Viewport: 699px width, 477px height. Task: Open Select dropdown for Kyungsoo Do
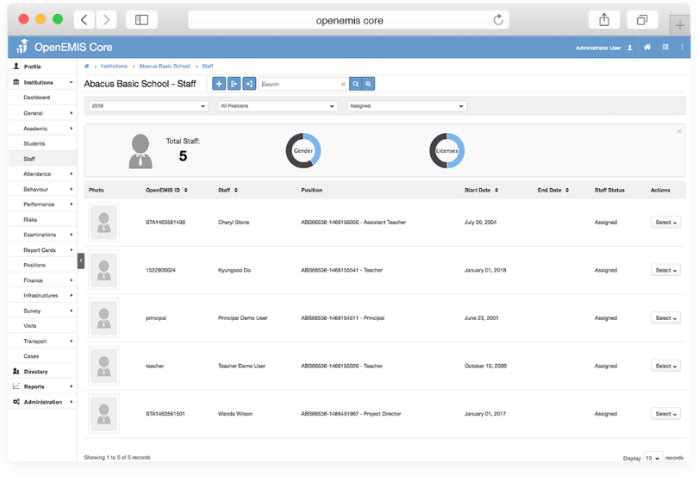(x=666, y=270)
